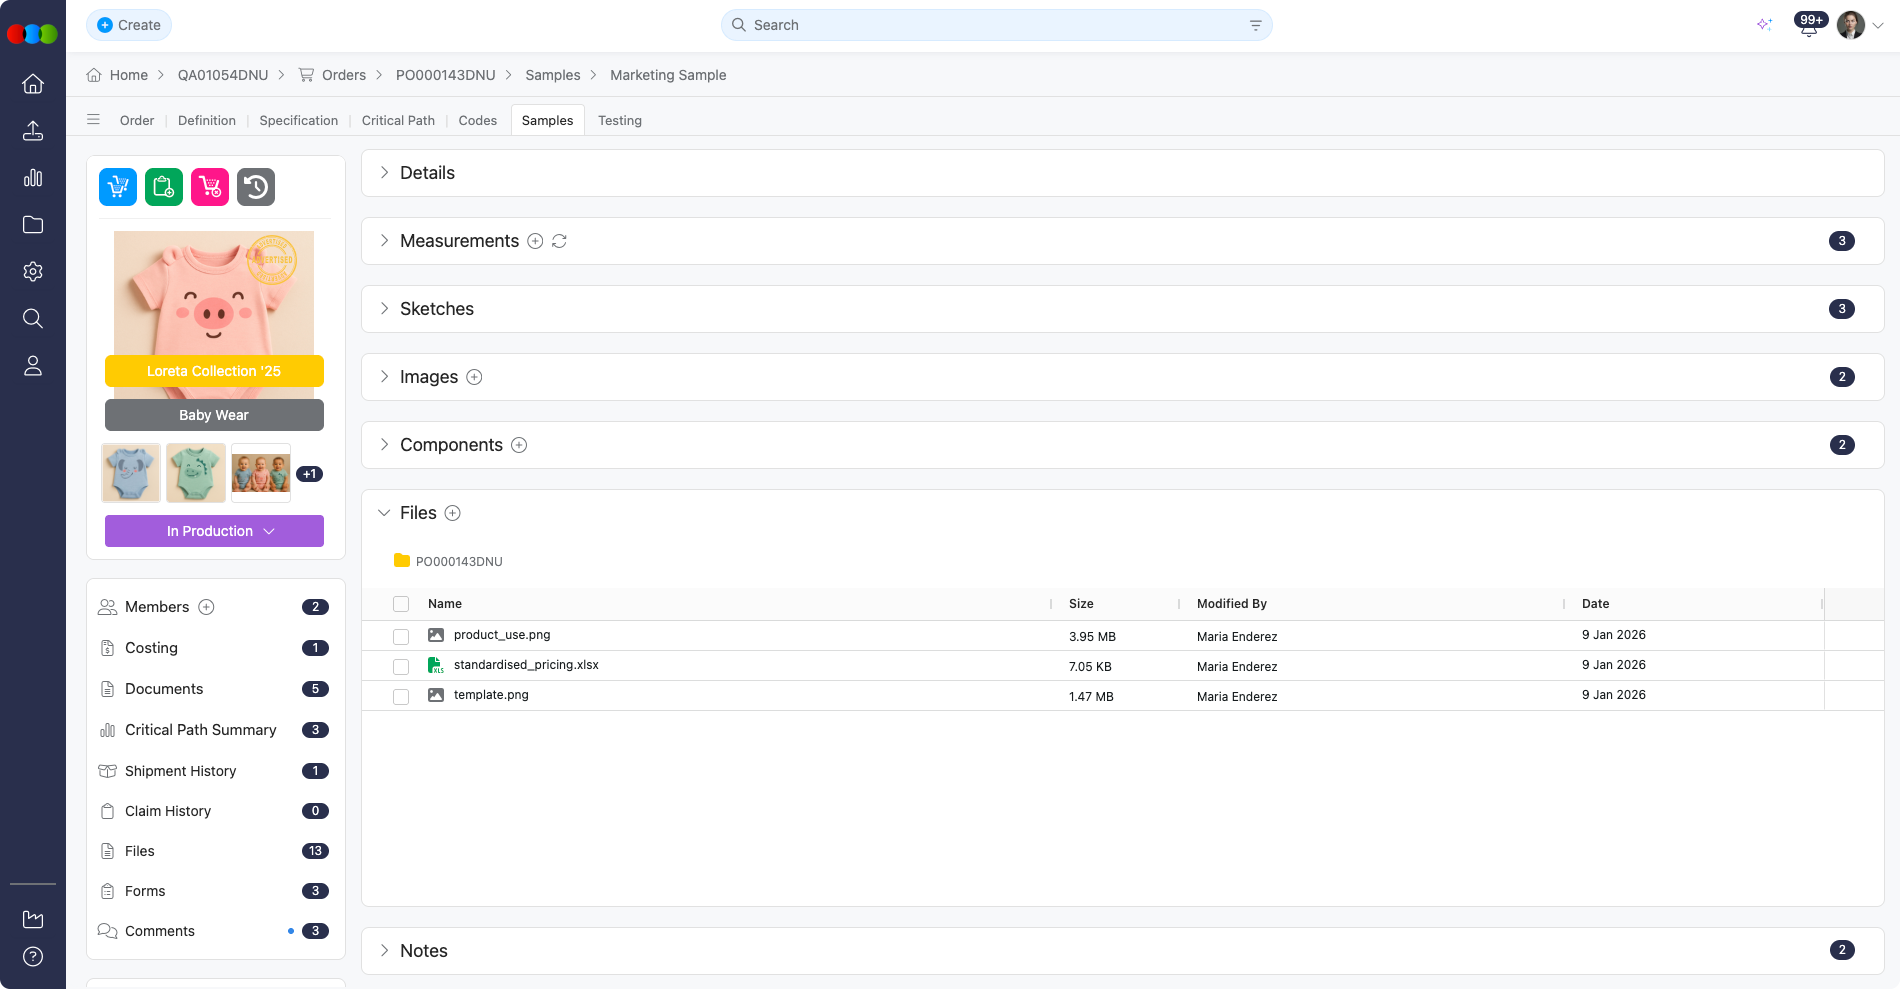Click the pink cart action icon

pos(210,187)
